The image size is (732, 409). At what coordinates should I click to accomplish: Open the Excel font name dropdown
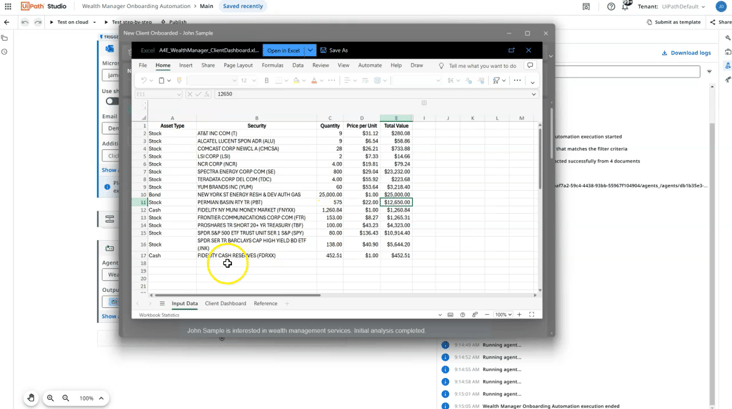tap(234, 80)
